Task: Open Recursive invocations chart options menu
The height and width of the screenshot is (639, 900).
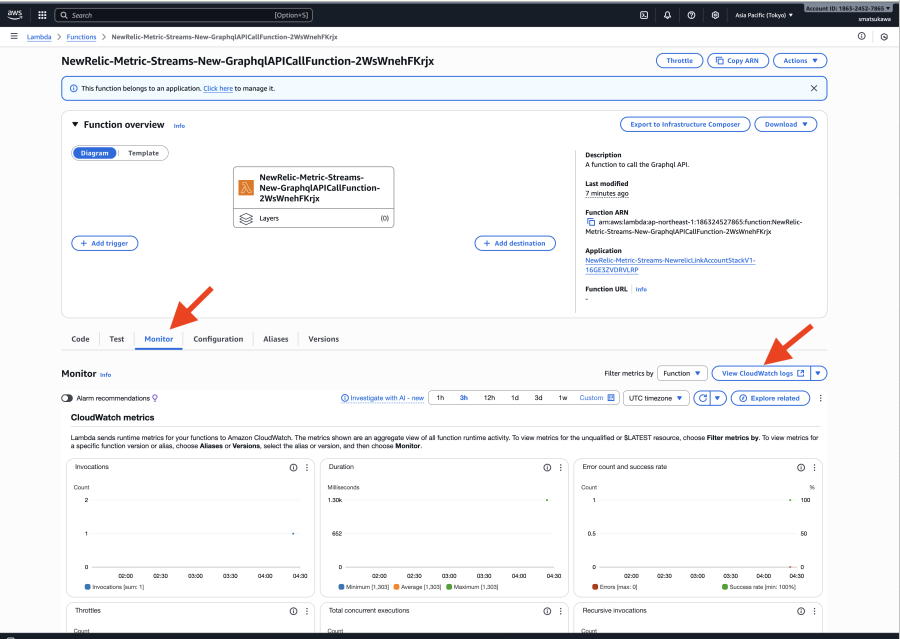Action: [x=814, y=611]
